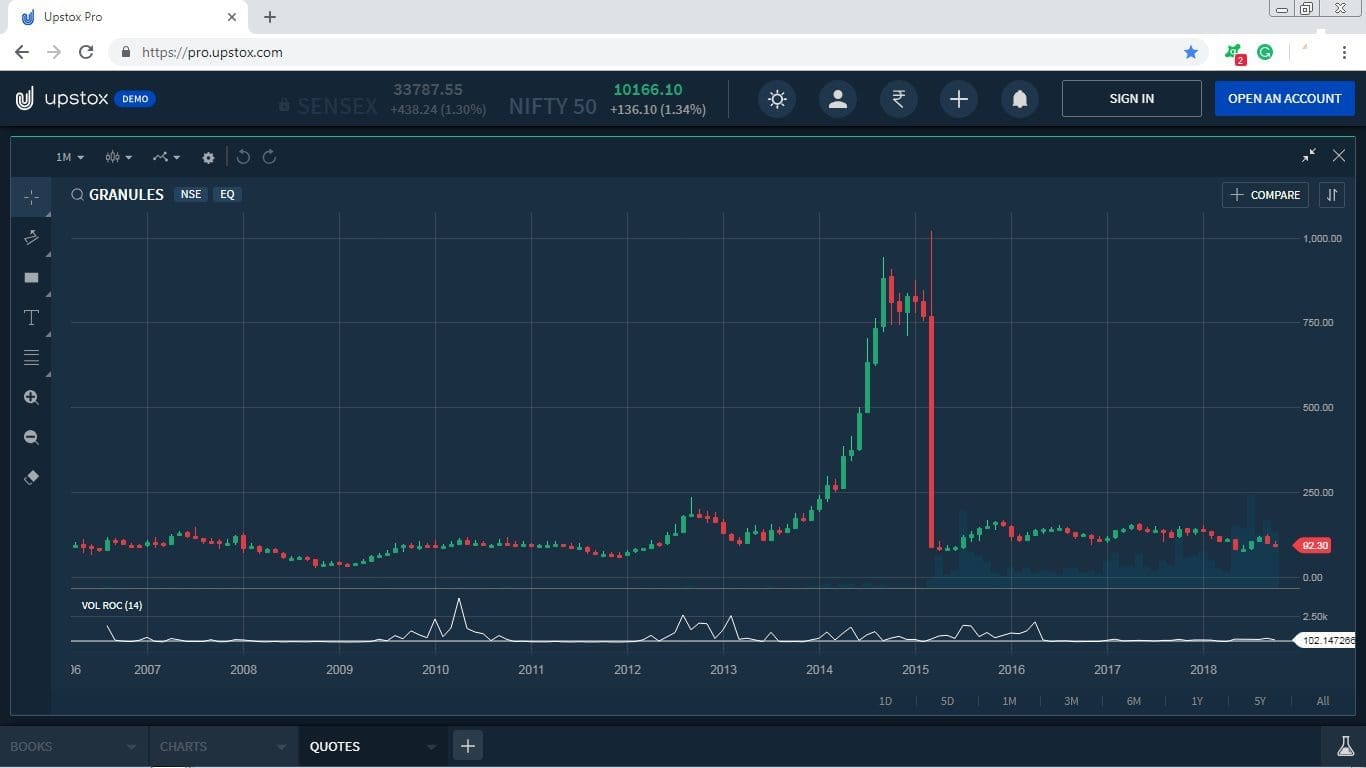The image size is (1366, 768).
Task: Open the indicators dropdown
Action: [x=166, y=157]
